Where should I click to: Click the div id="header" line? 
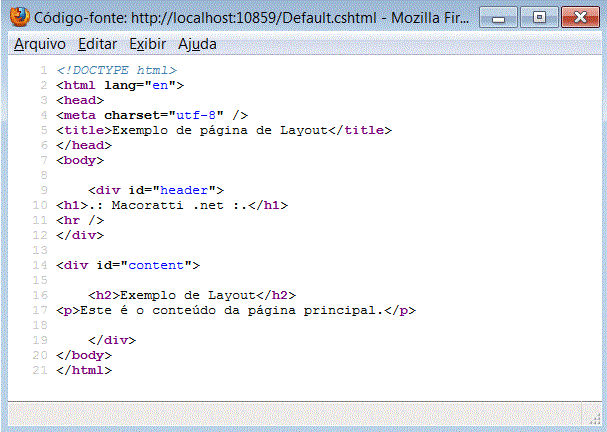156,190
